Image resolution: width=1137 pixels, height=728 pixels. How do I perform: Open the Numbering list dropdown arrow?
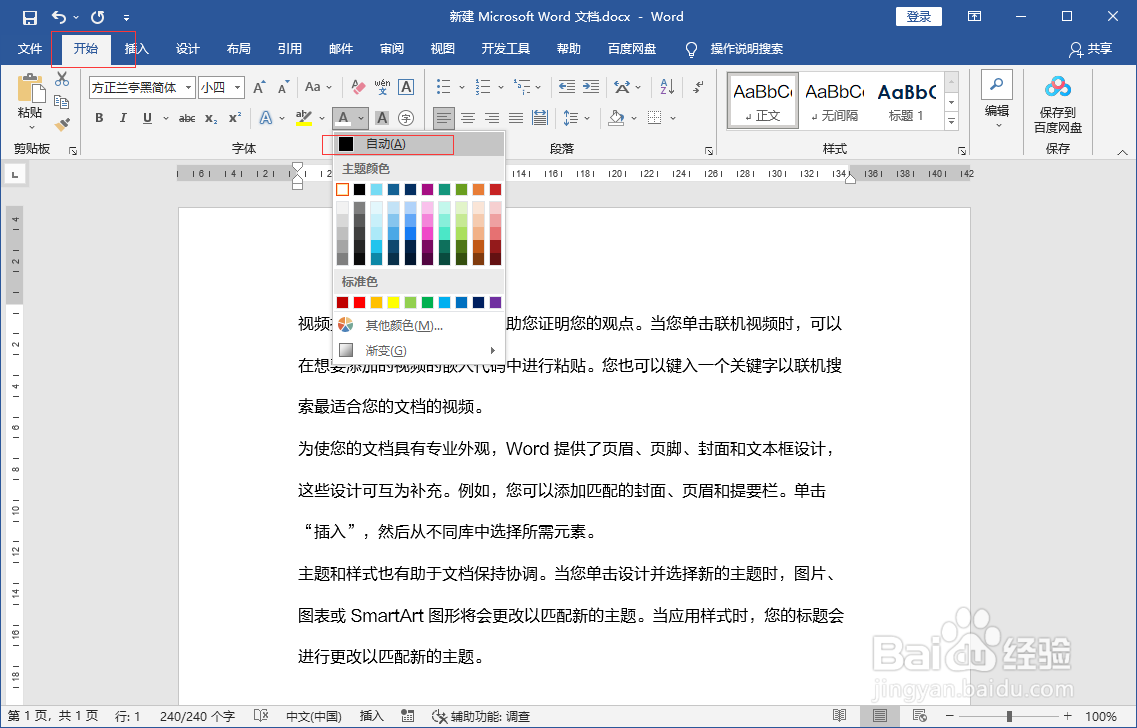coord(500,88)
